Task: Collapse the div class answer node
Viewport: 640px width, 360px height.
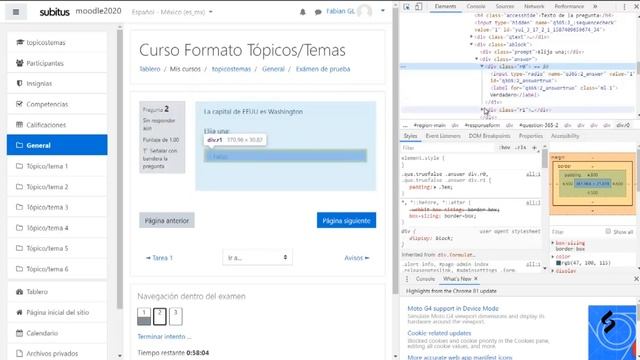Action: (476, 59)
